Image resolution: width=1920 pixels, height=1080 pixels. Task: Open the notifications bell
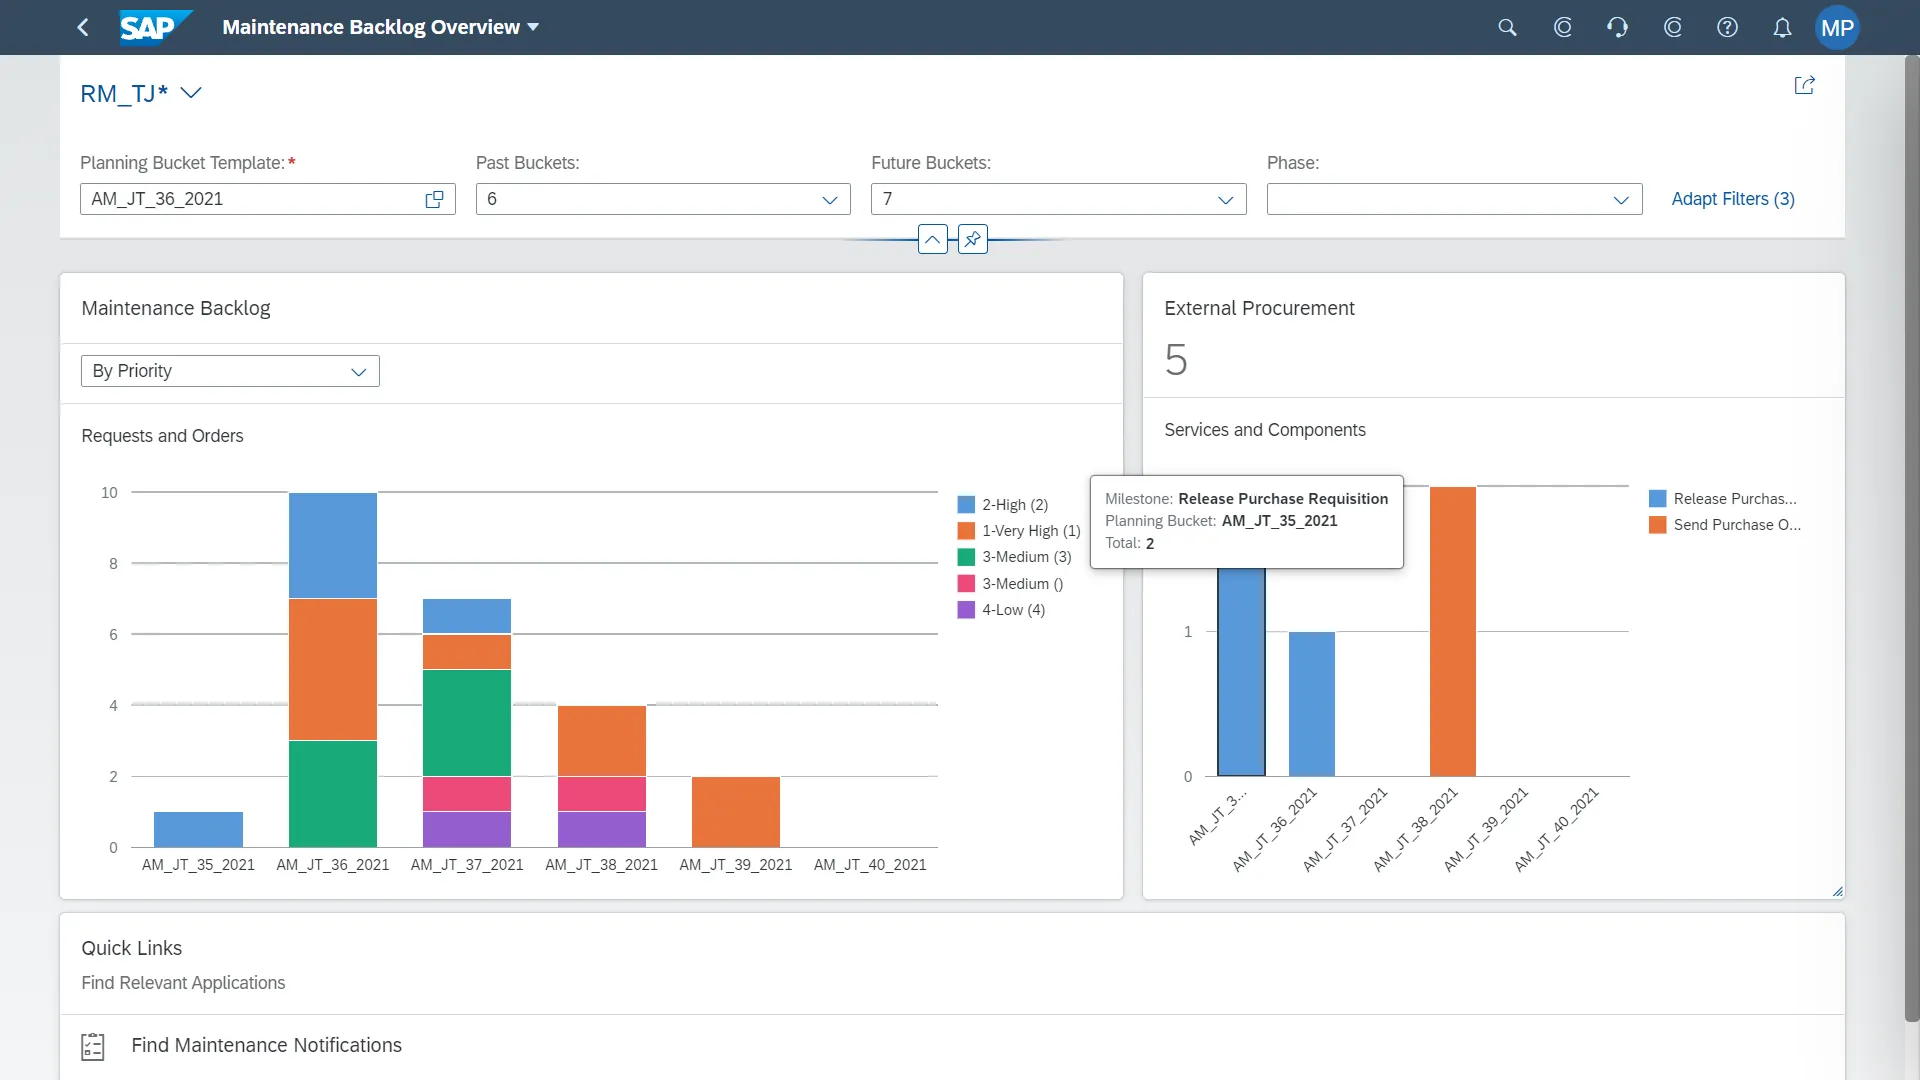pos(1782,27)
